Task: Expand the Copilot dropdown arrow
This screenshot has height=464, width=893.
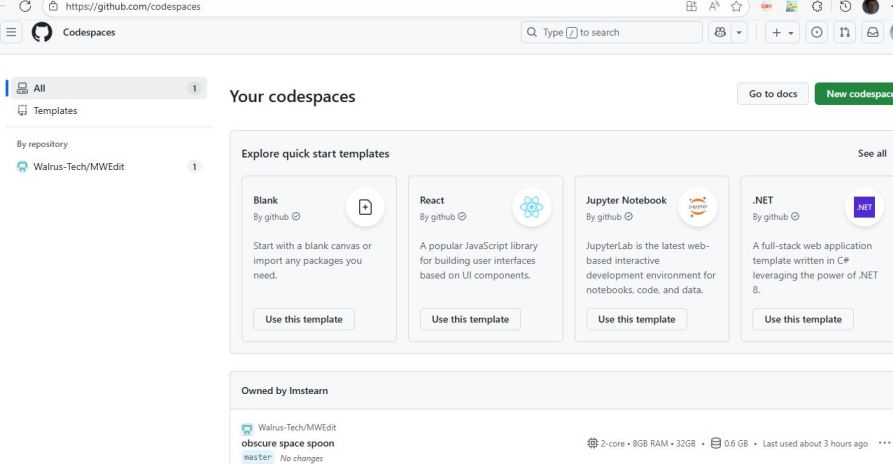Action: (x=741, y=32)
